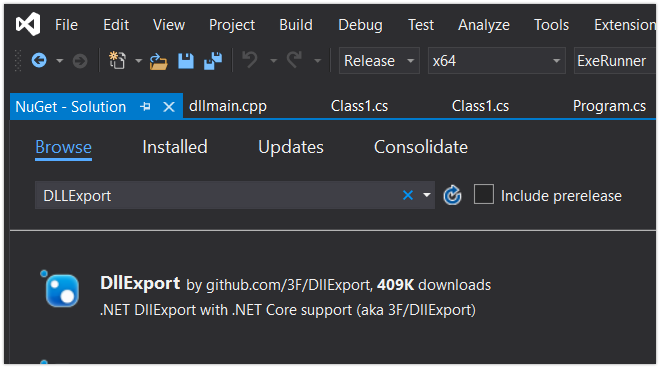
Task: Select the Browse tab in NuGet
Action: [x=64, y=147]
